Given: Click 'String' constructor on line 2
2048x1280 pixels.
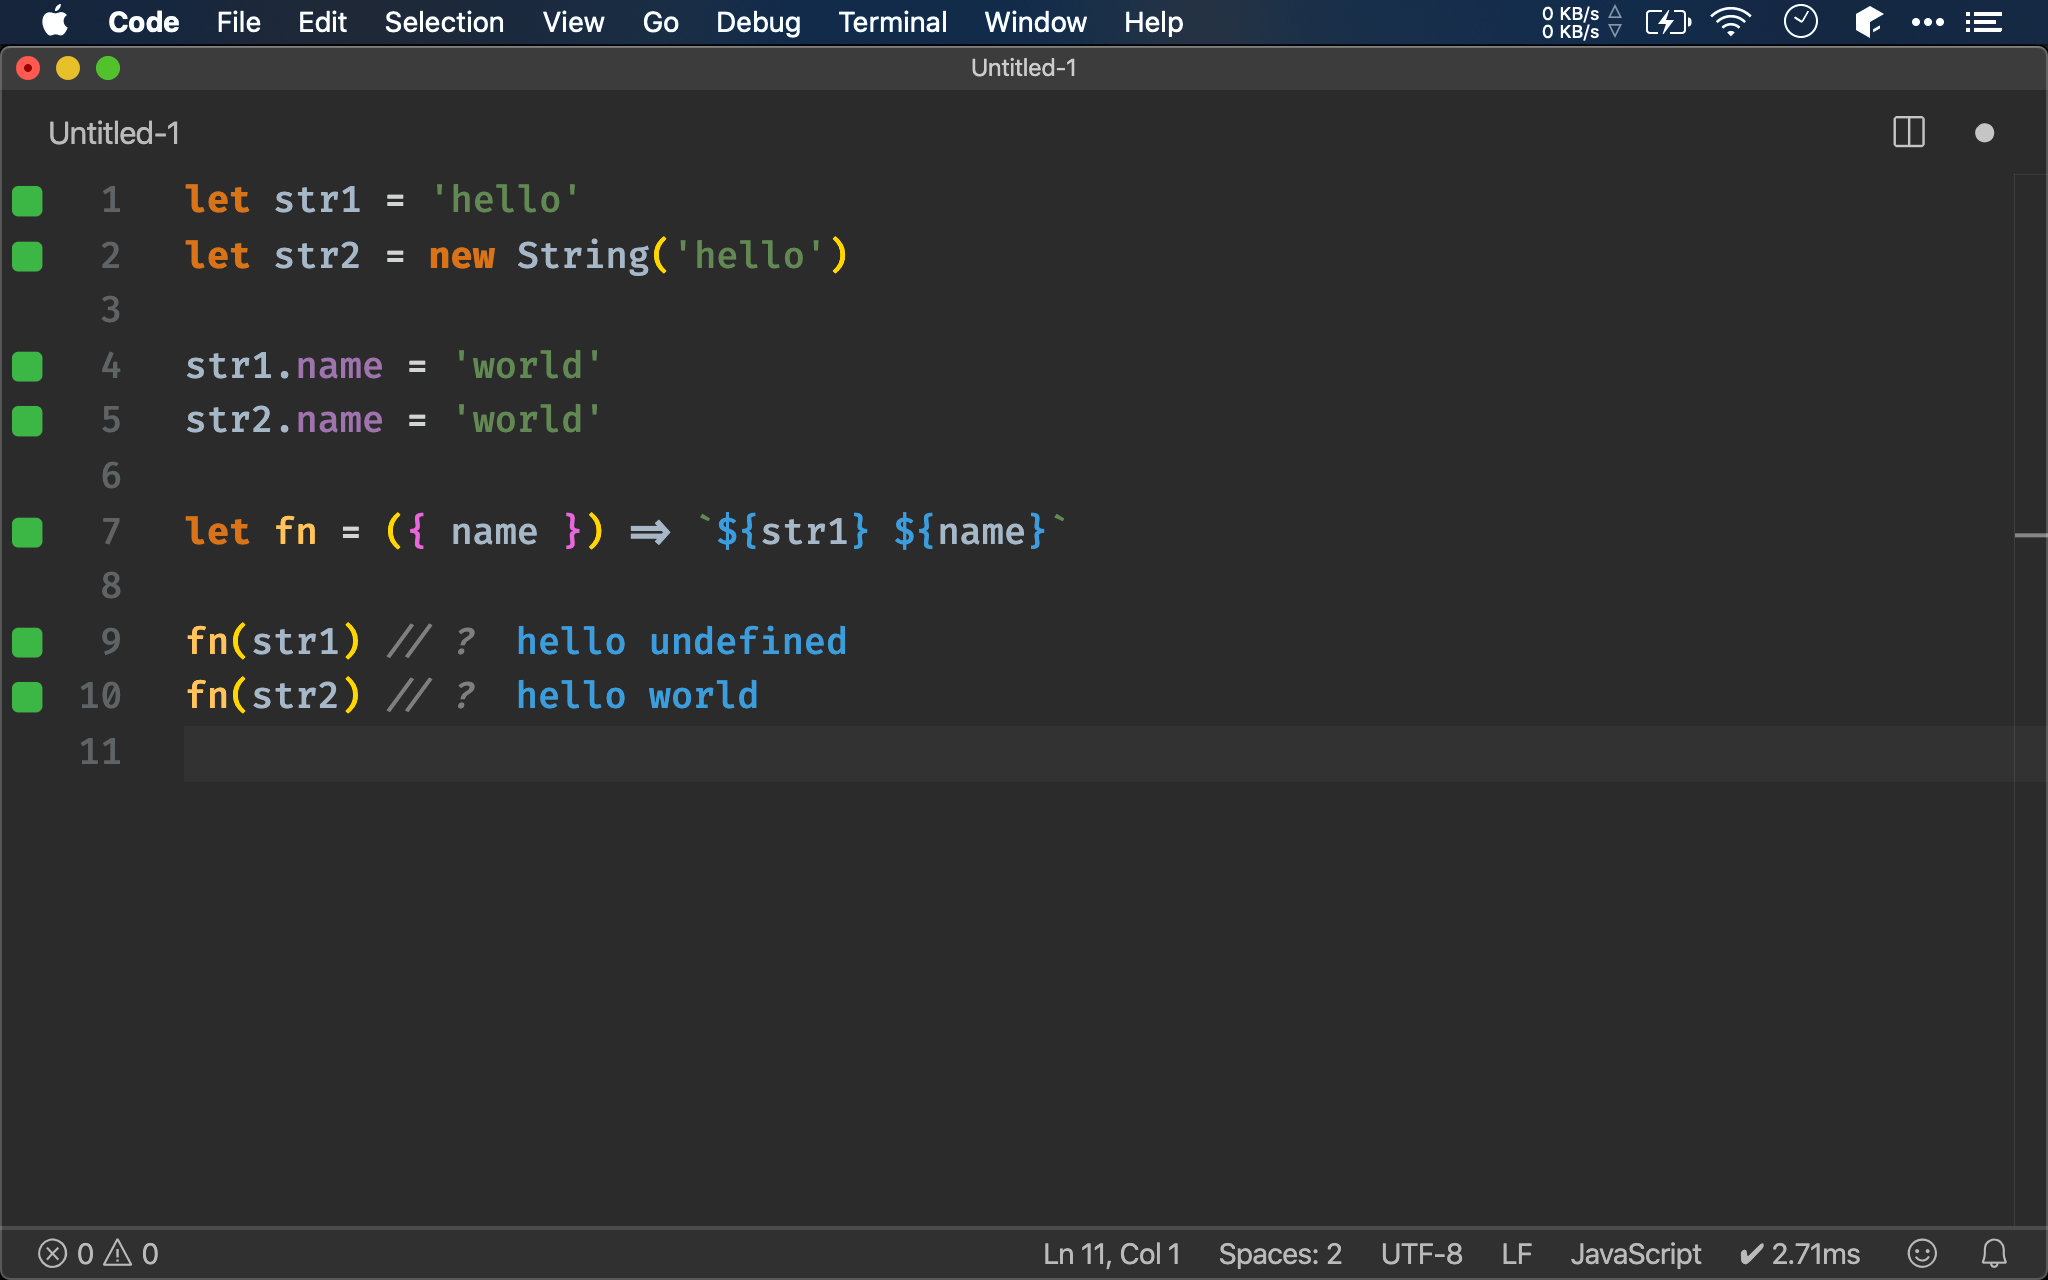Looking at the screenshot, I should pos(583,256).
